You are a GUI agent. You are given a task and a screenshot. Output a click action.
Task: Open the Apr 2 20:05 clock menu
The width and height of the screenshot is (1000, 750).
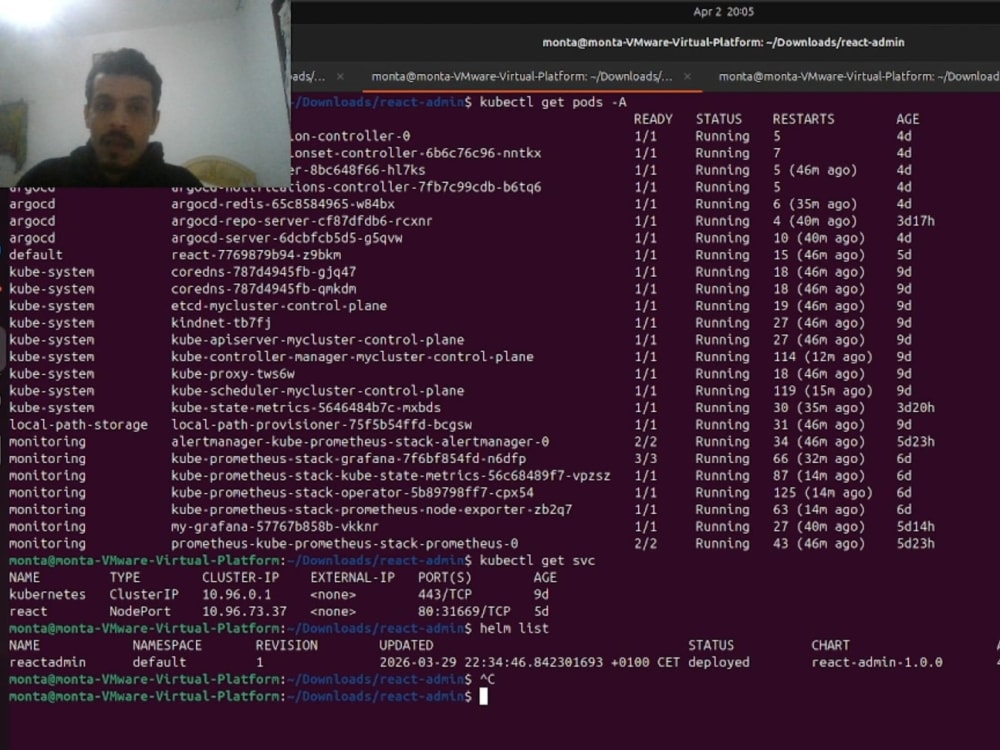(723, 11)
